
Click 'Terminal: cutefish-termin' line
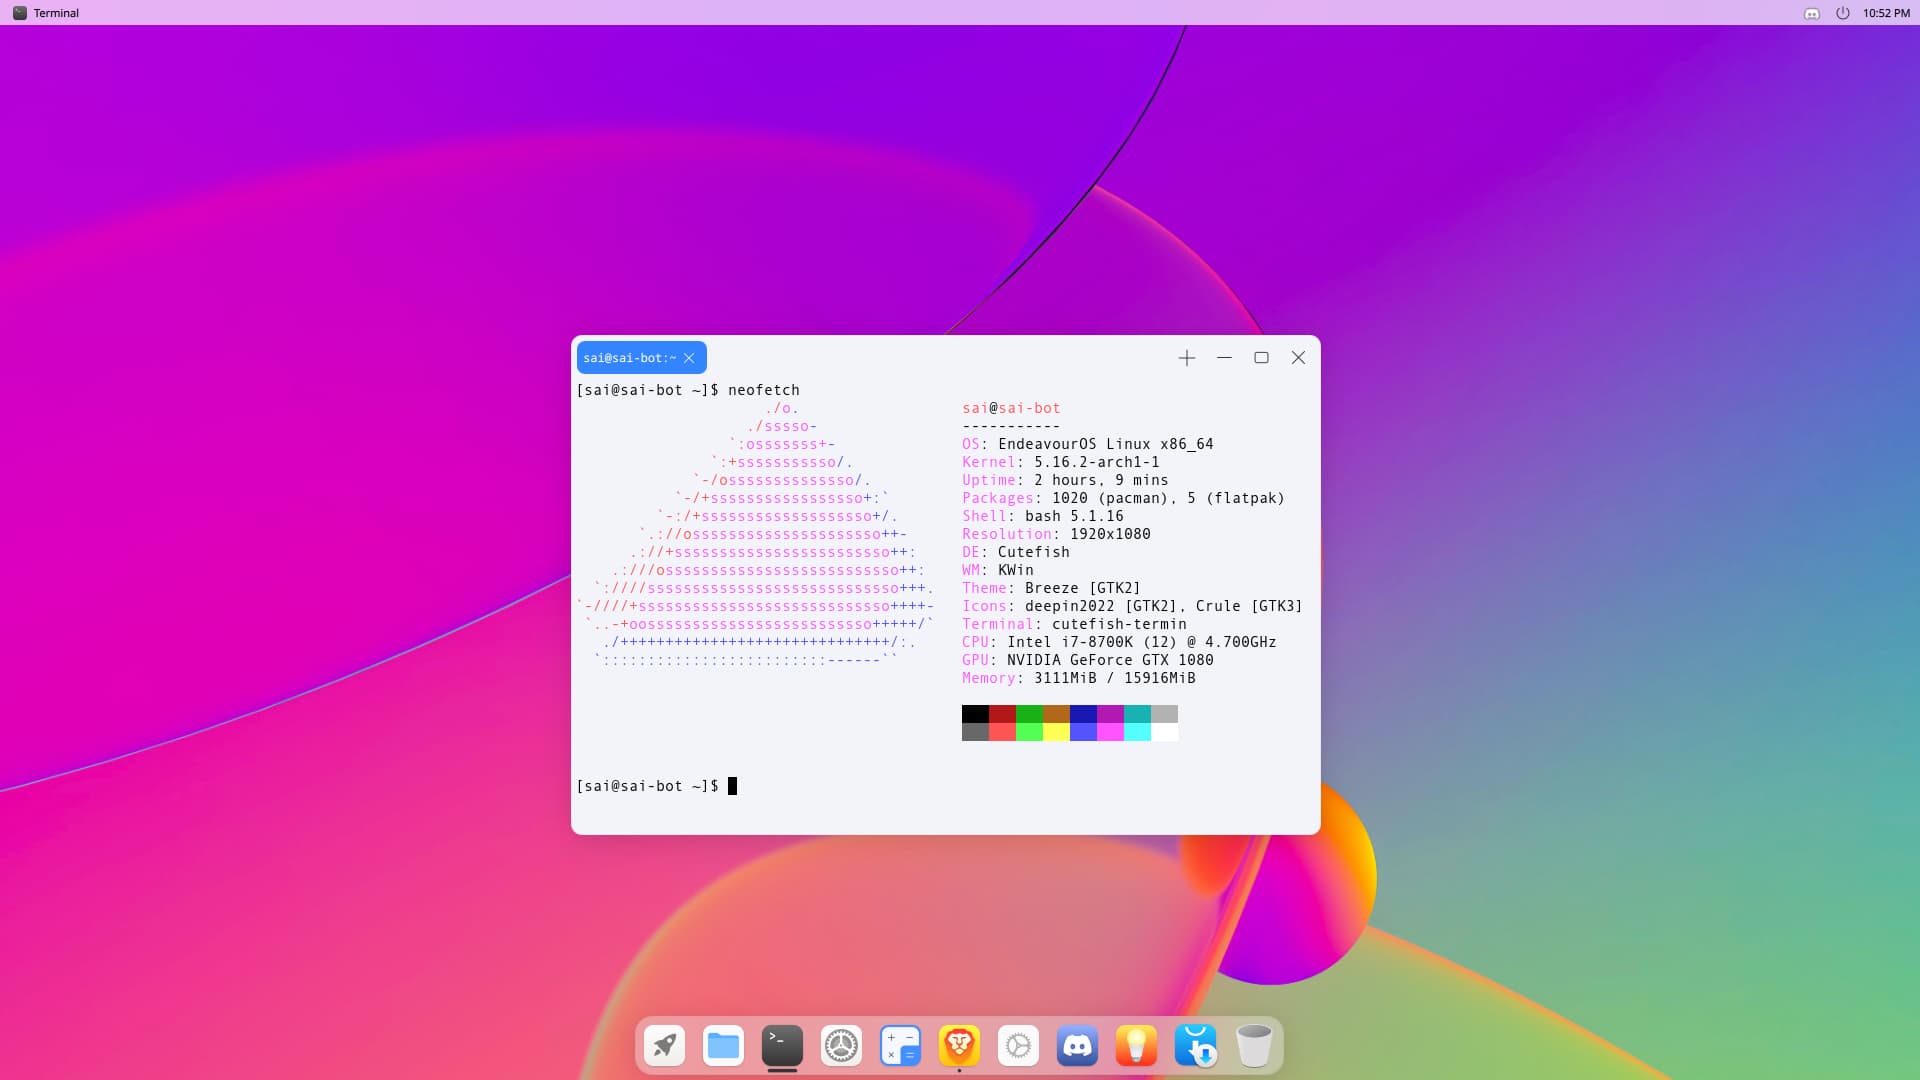pos(1074,624)
